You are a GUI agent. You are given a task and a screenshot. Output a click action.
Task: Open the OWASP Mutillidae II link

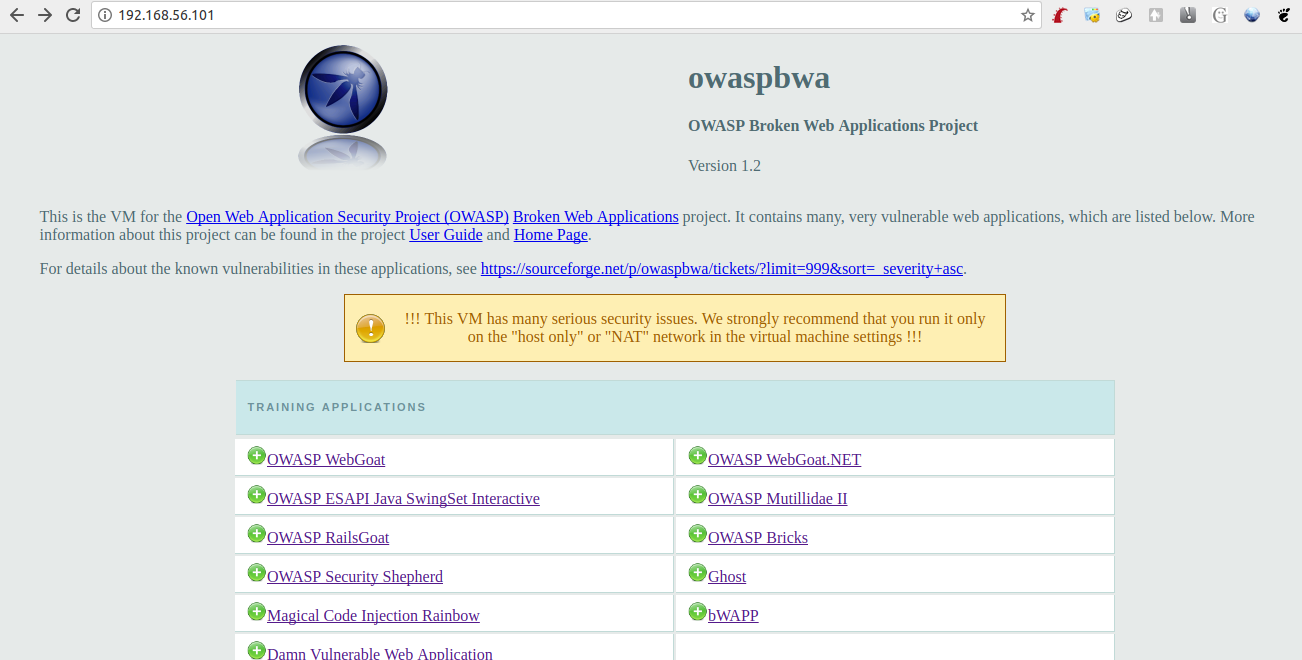click(x=777, y=499)
